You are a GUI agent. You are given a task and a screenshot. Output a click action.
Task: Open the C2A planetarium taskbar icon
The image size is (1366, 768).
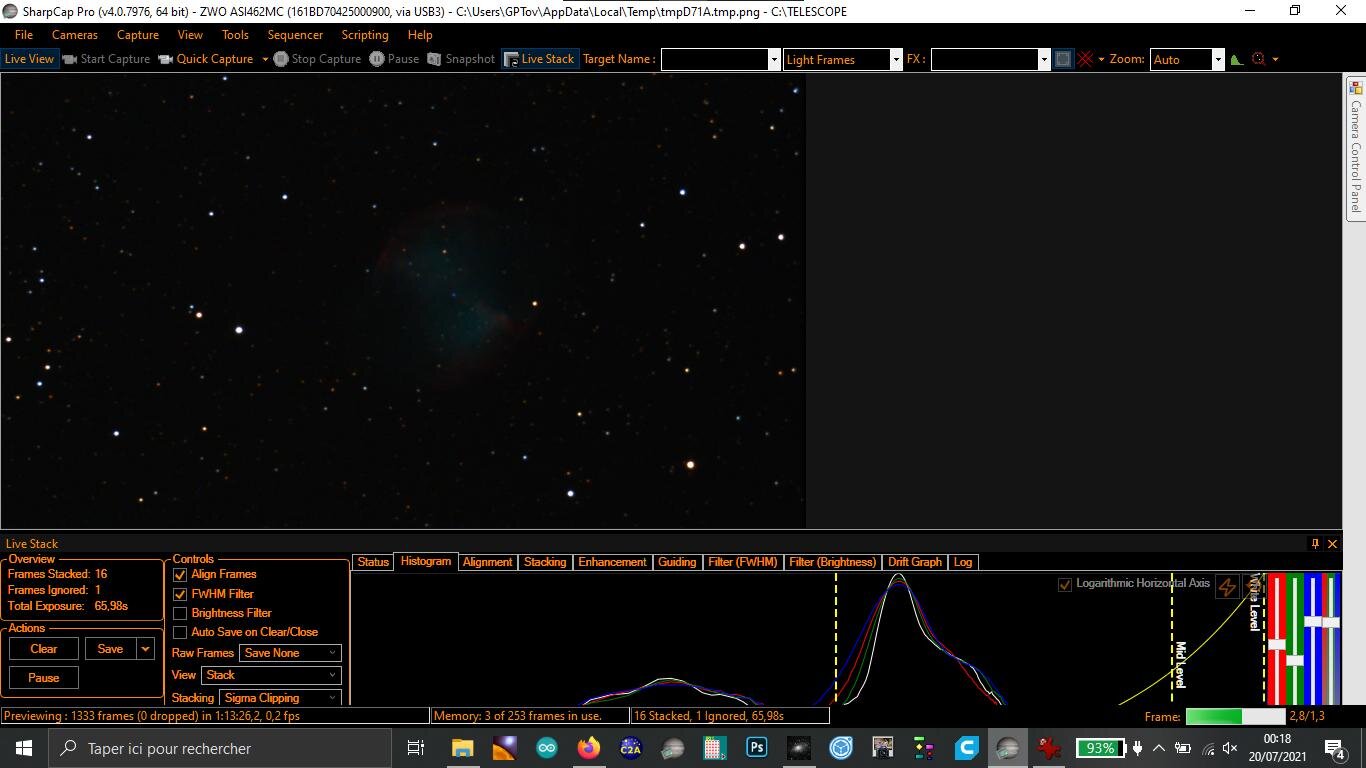[x=630, y=748]
